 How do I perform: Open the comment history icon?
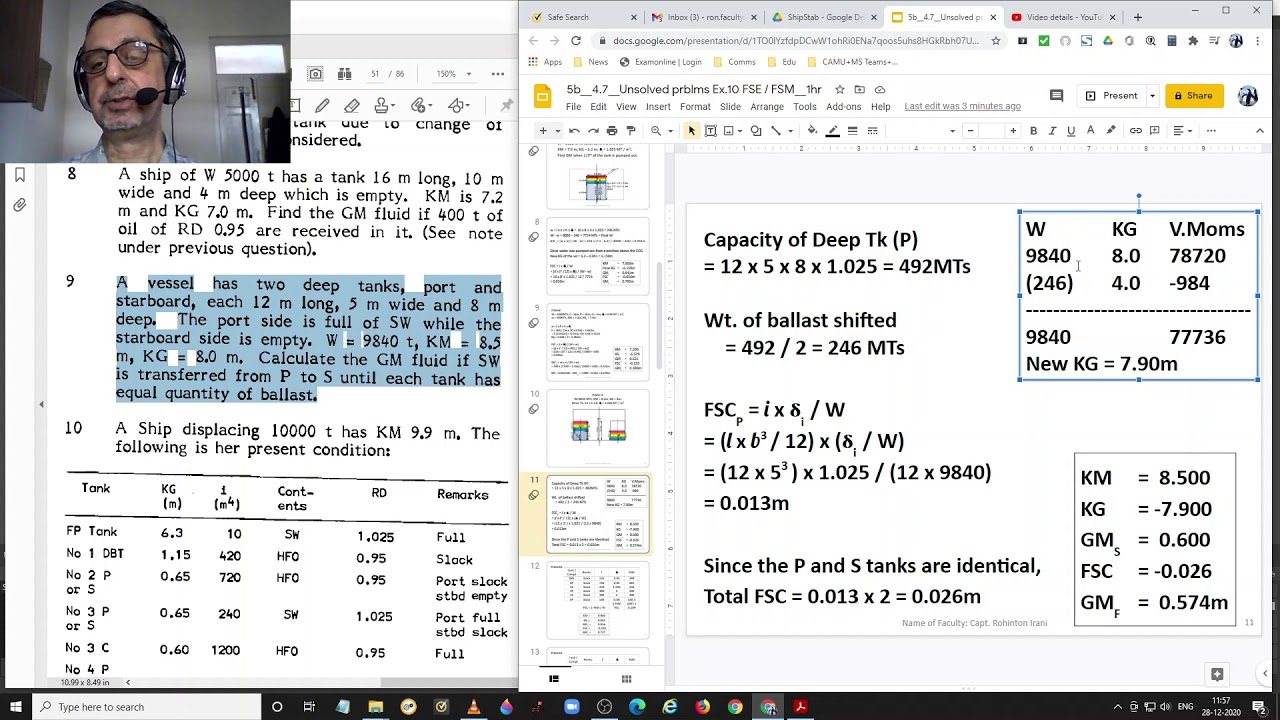tap(1056, 96)
